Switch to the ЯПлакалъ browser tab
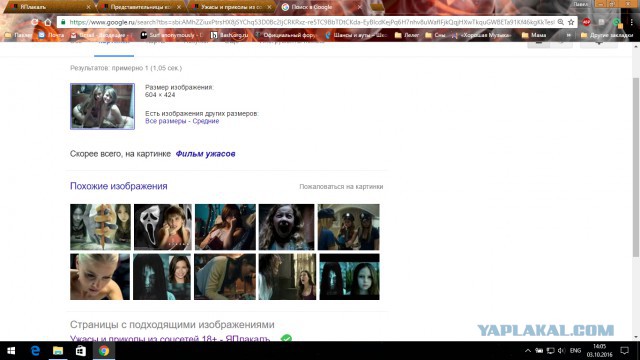This screenshot has height=360, width=640. (48, 7)
